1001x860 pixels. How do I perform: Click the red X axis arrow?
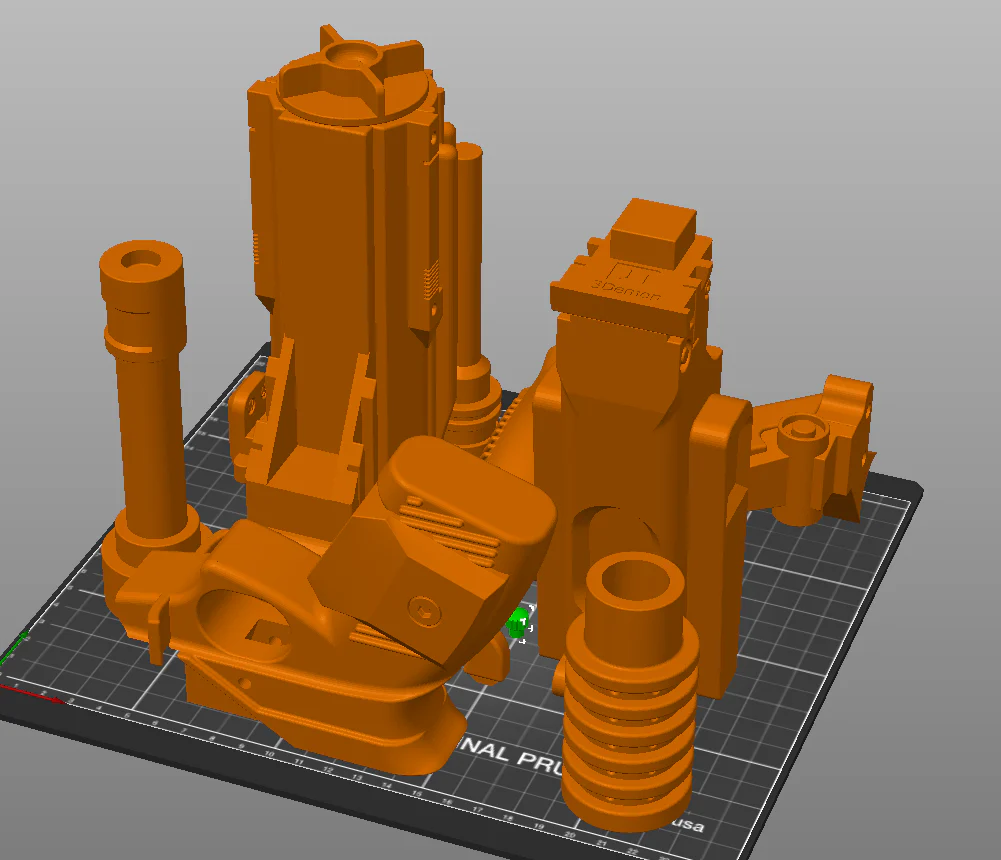coord(32,693)
